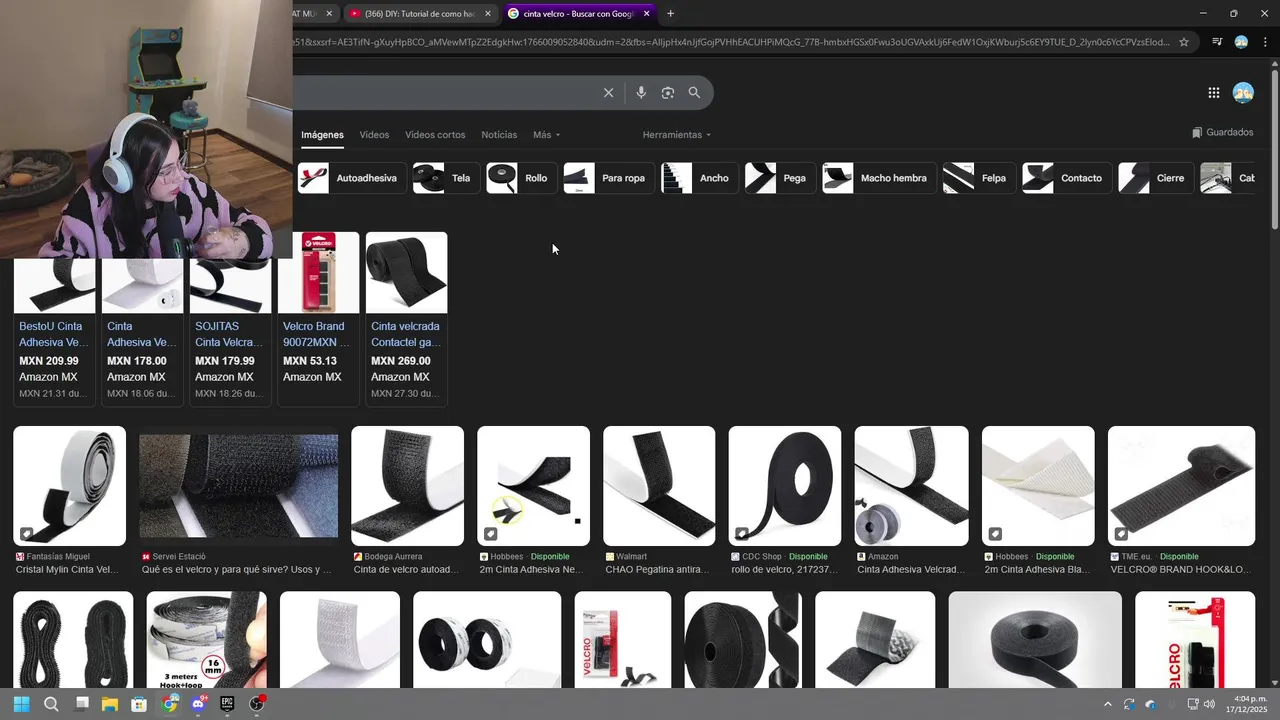Open Fantasías Miguel Cristal Mylin image result
1280x720 pixels.
click(x=70, y=486)
